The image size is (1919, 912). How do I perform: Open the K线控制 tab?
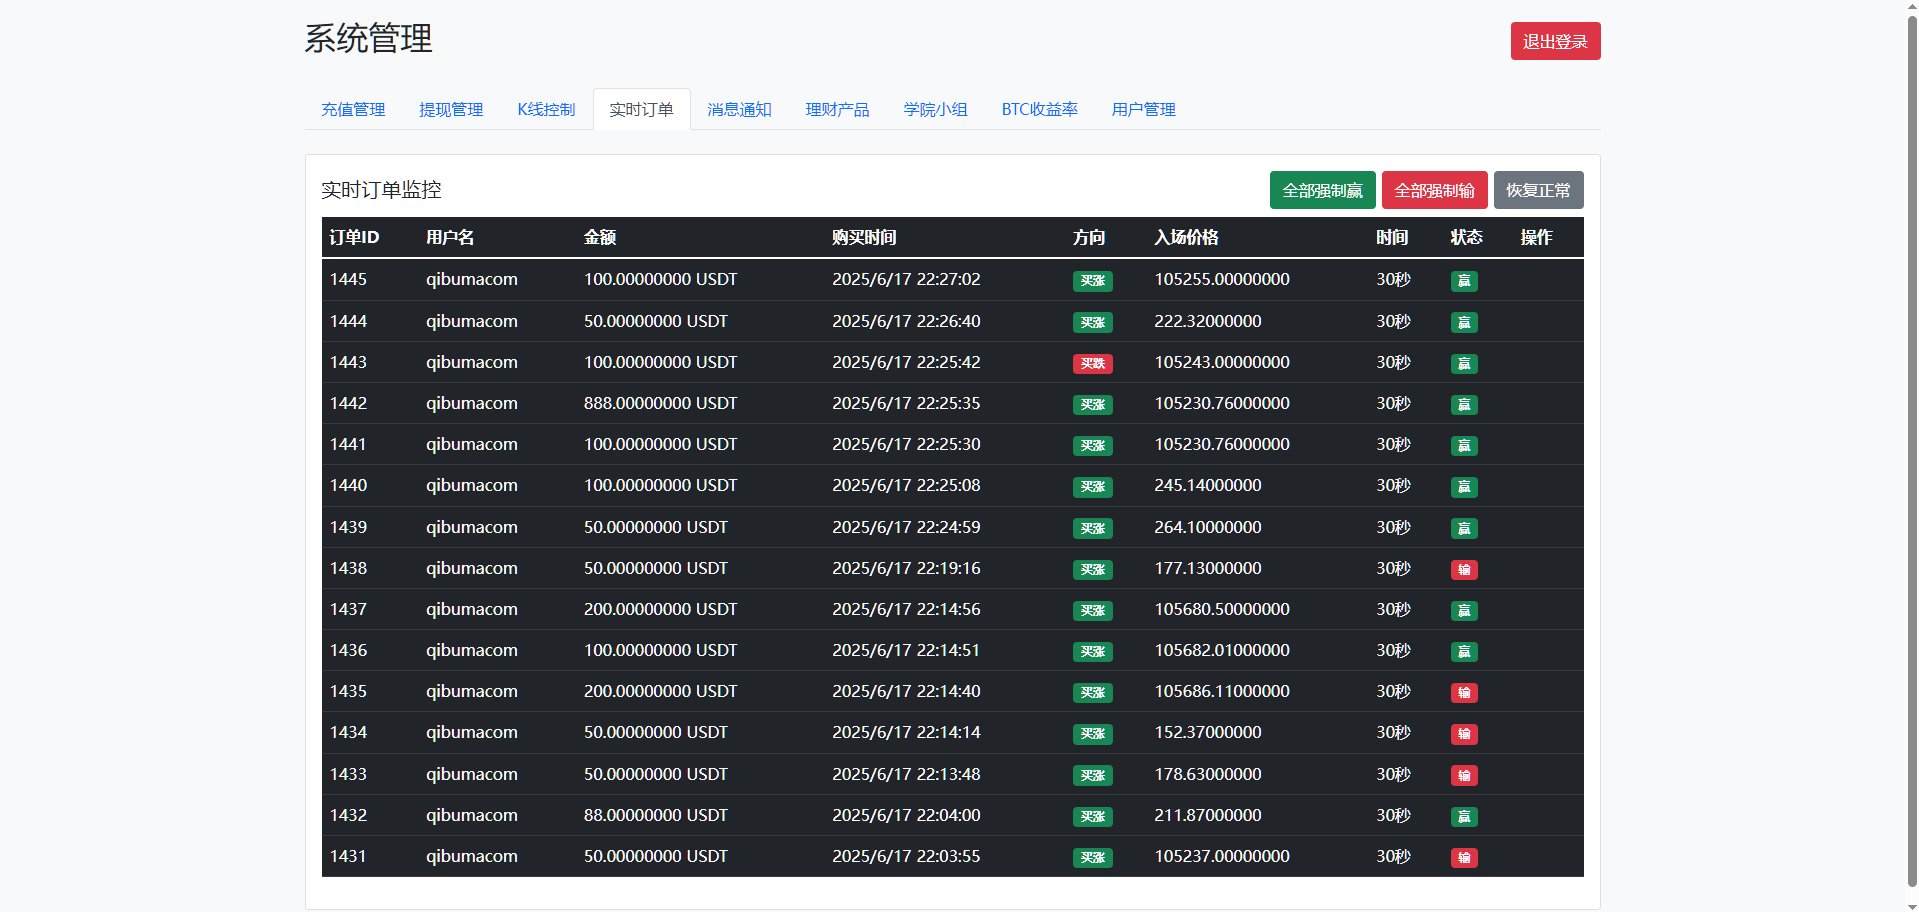pyautogui.click(x=546, y=109)
